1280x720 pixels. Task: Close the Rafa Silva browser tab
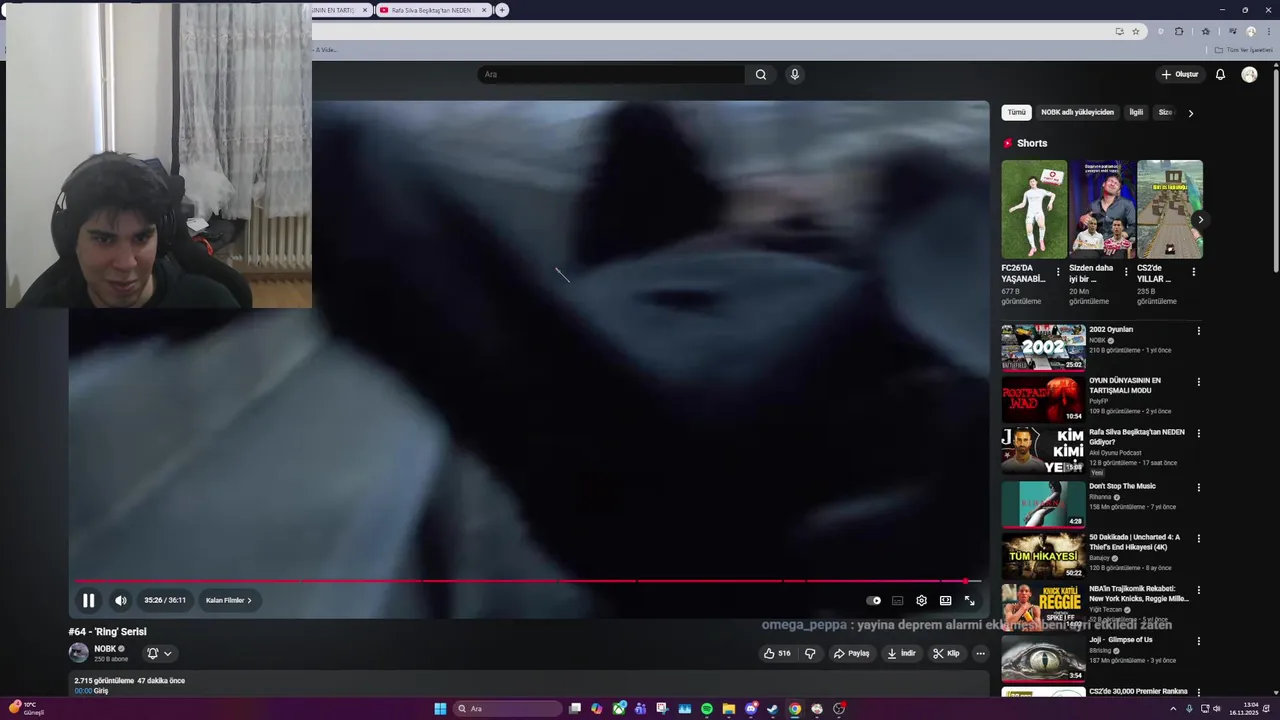tap(484, 10)
